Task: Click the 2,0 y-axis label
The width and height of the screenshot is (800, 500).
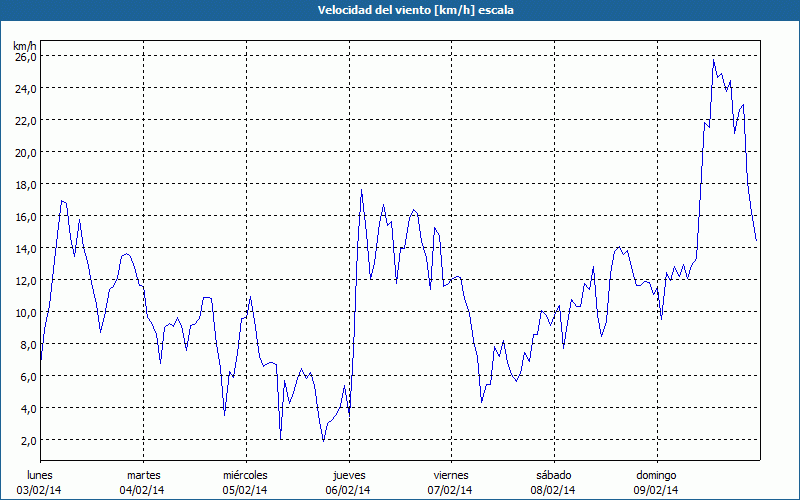Action: click(x=28, y=441)
